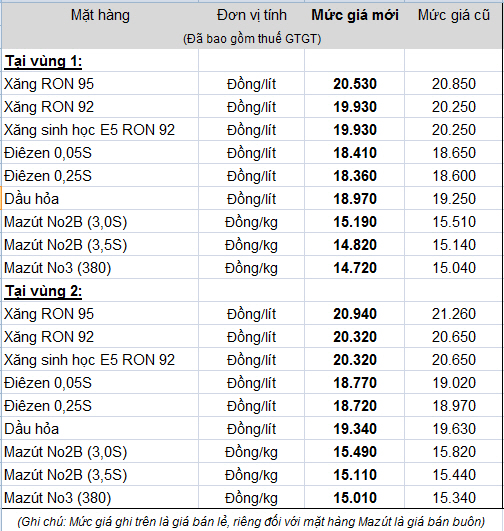Click the 15.190 Mazút No2B (3,0S) price

(355, 222)
